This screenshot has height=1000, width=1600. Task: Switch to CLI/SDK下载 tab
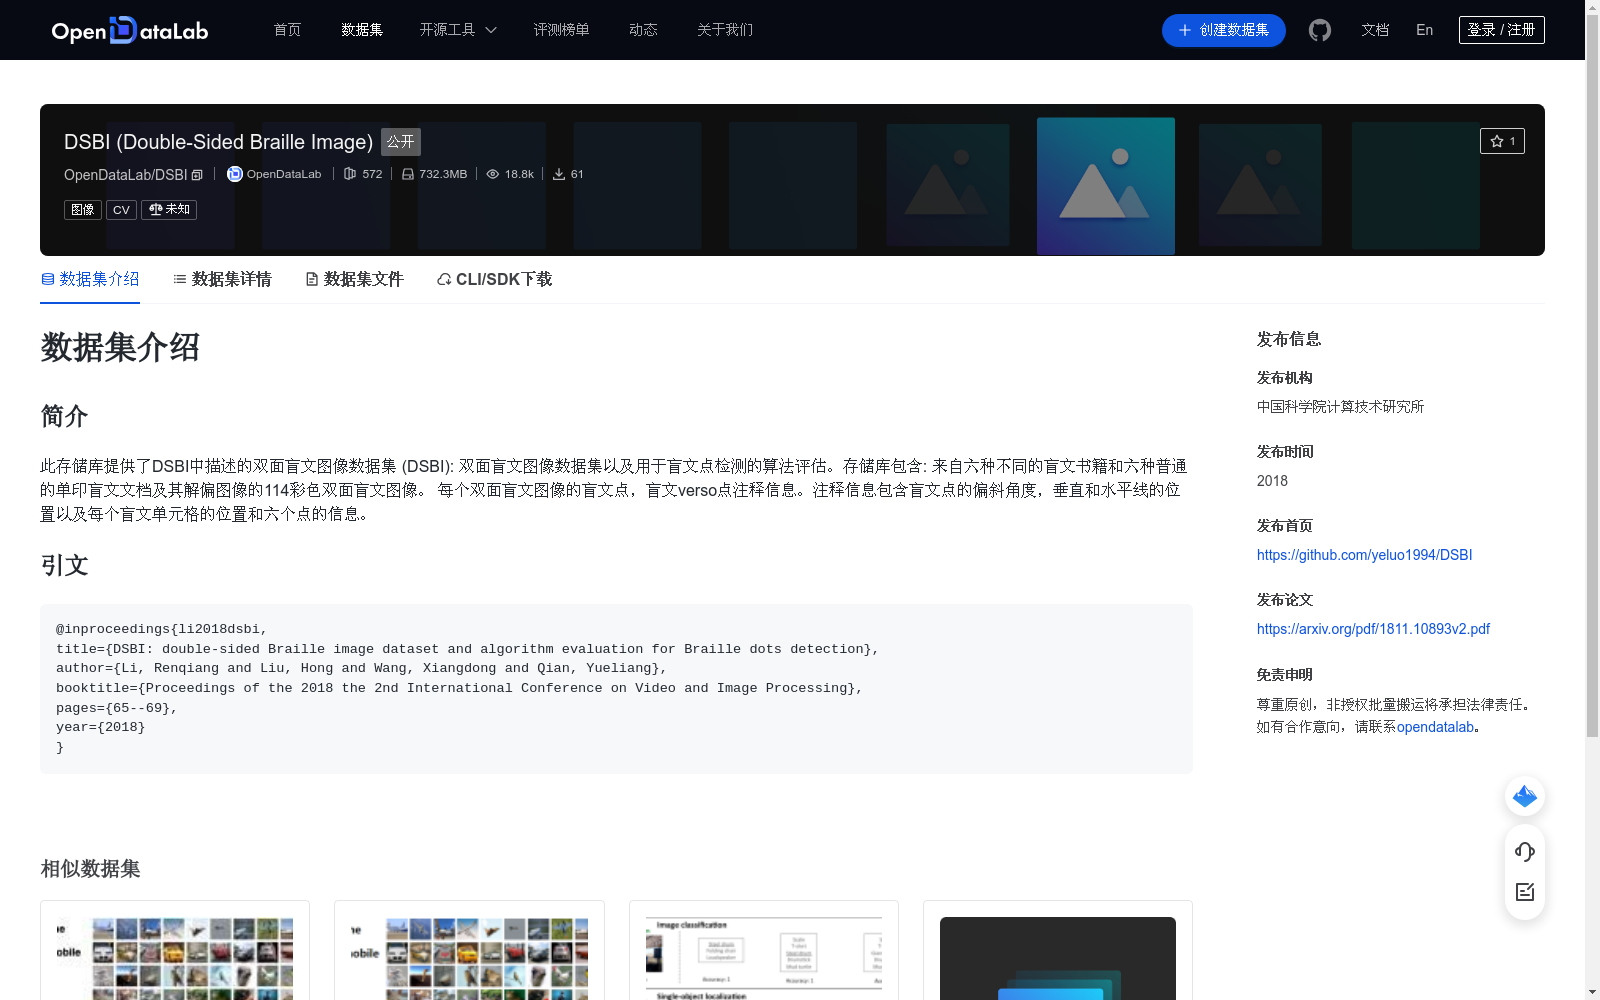pyautogui.click(x=494, y=279)
